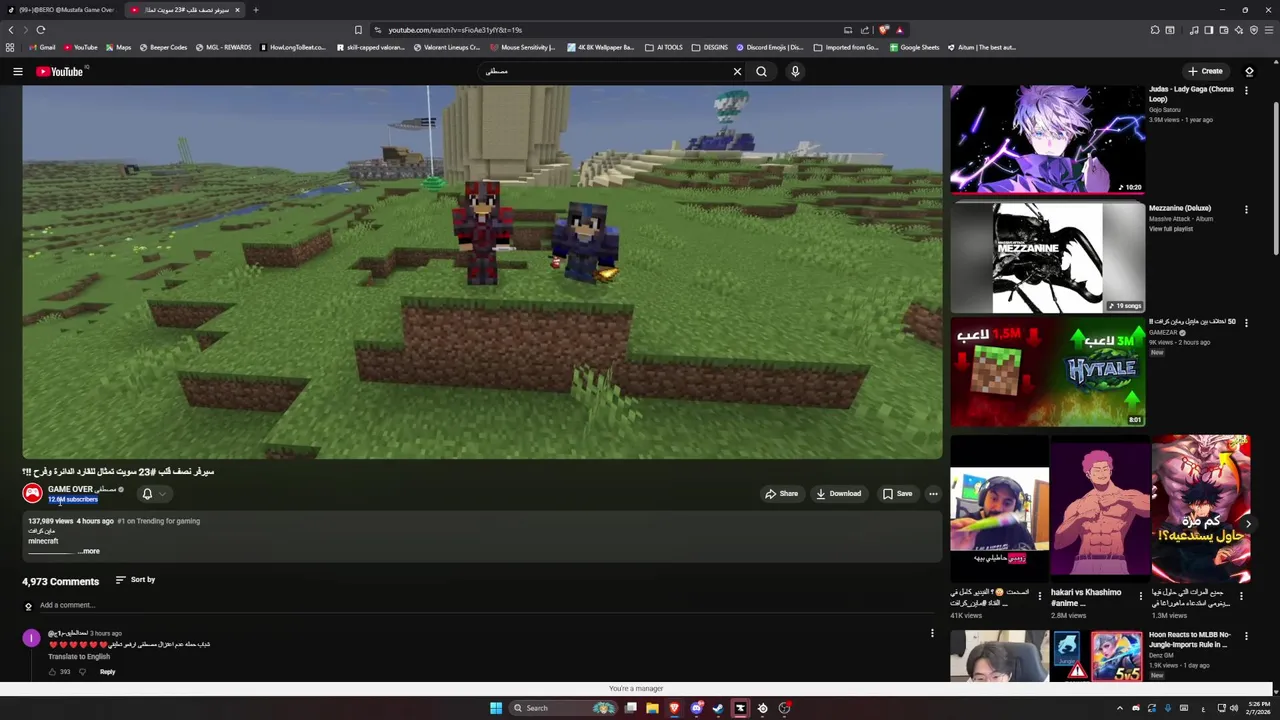Image resolution: width=1280 pixels, height=720 pixels.
Task: Open the Maps bookmark
Action: (118, 47)
